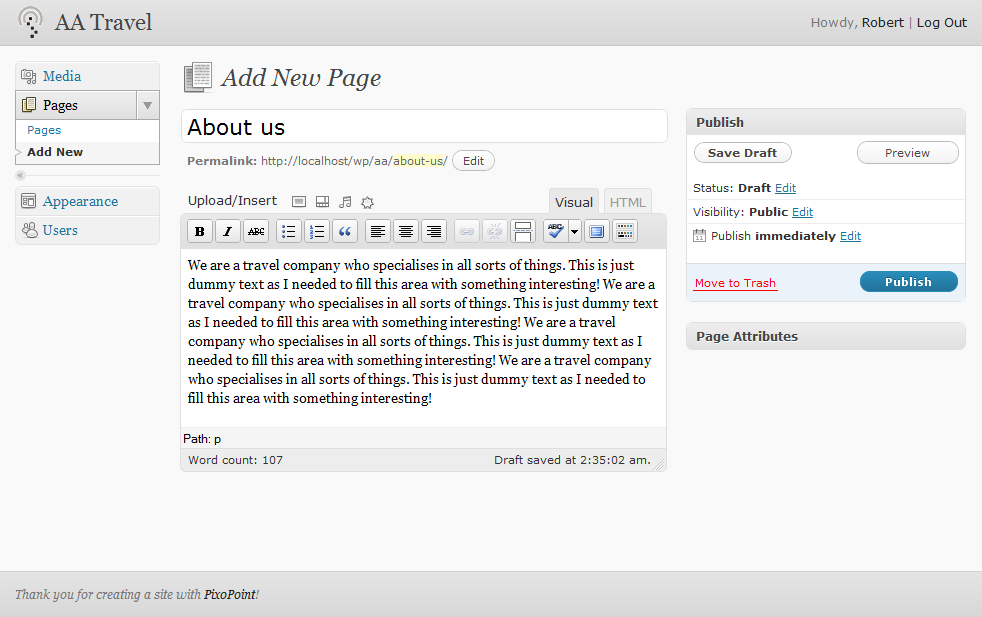Toggle the Pages menu dropdown arrow

(x=148, y=105)
